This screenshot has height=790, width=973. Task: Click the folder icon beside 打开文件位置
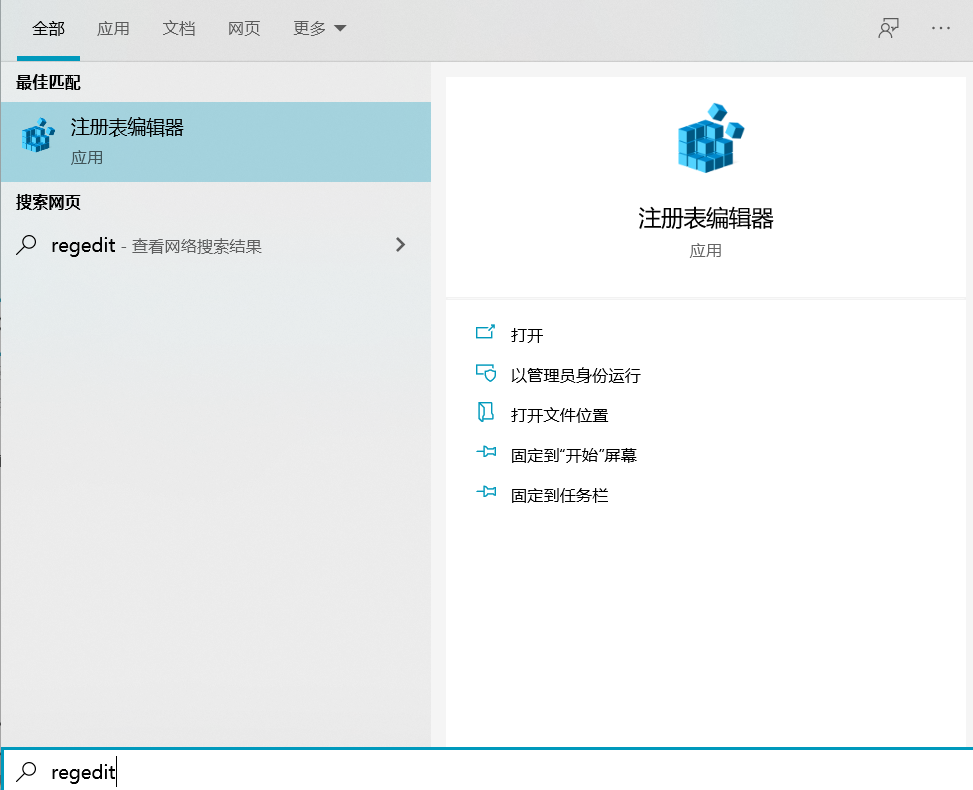click(487, 414)
